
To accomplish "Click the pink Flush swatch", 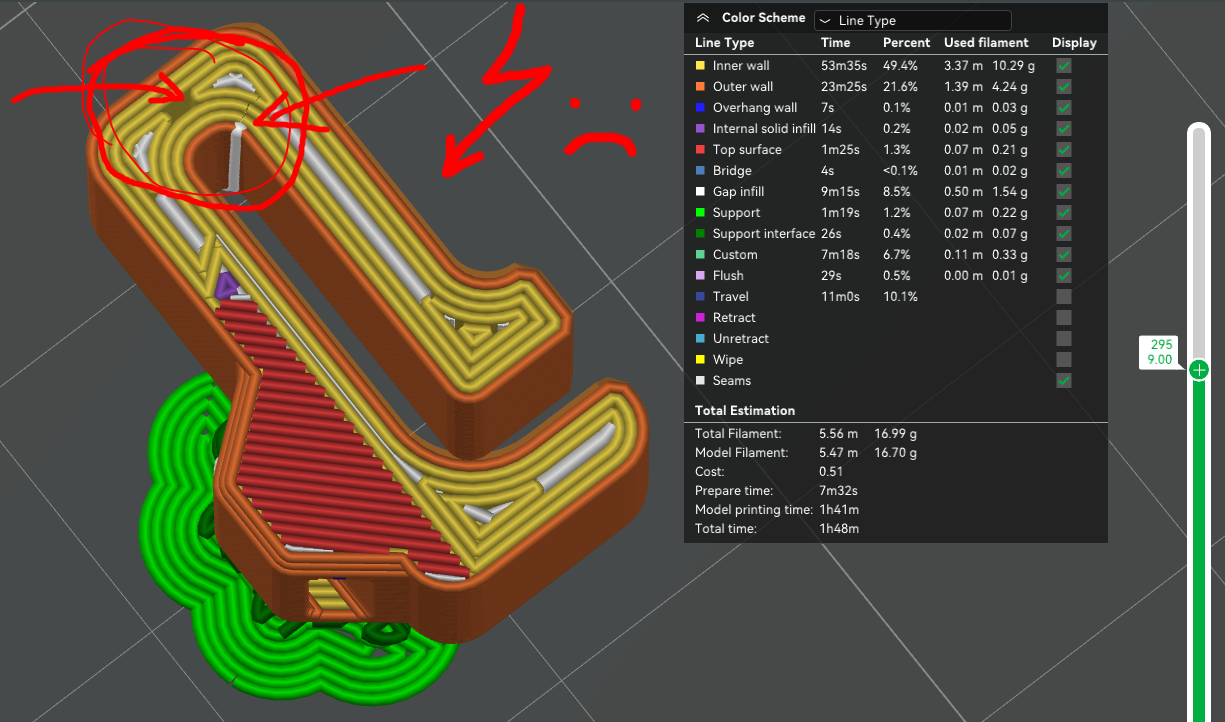I will (701, 276).
